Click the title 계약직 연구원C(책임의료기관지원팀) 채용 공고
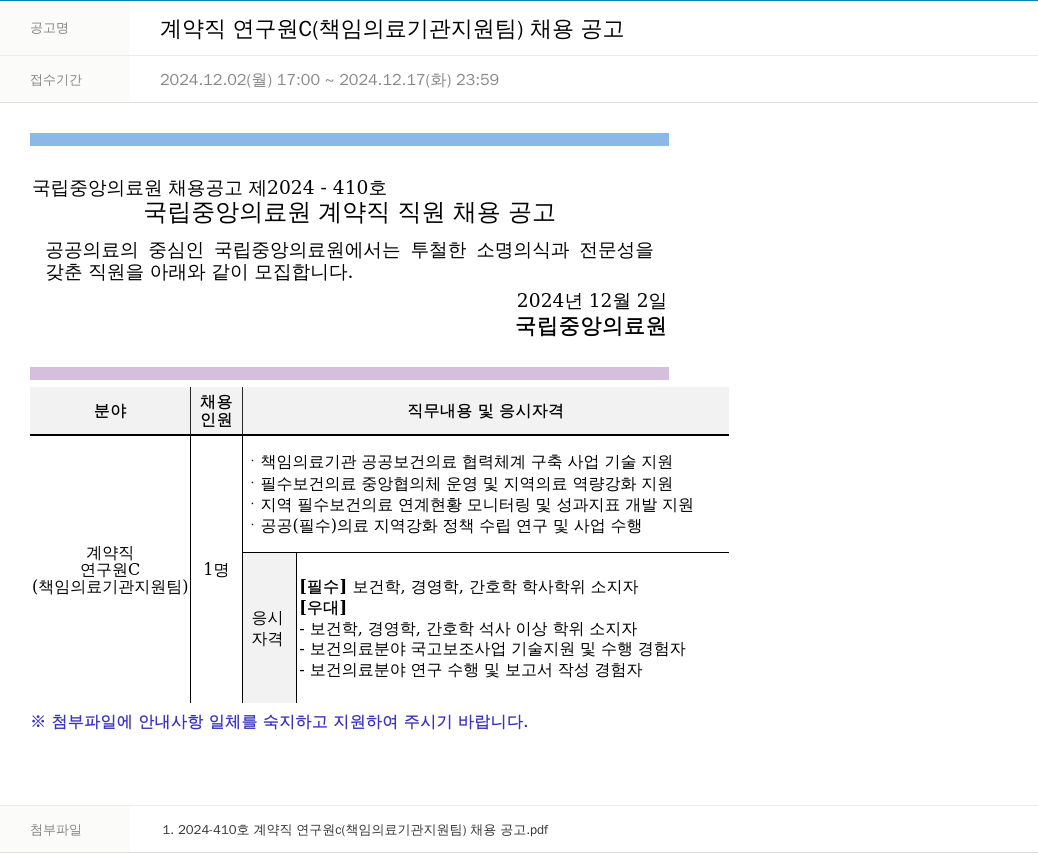Screen dimensions: 1038x854 pyautogui.click(x=392, y=29)
